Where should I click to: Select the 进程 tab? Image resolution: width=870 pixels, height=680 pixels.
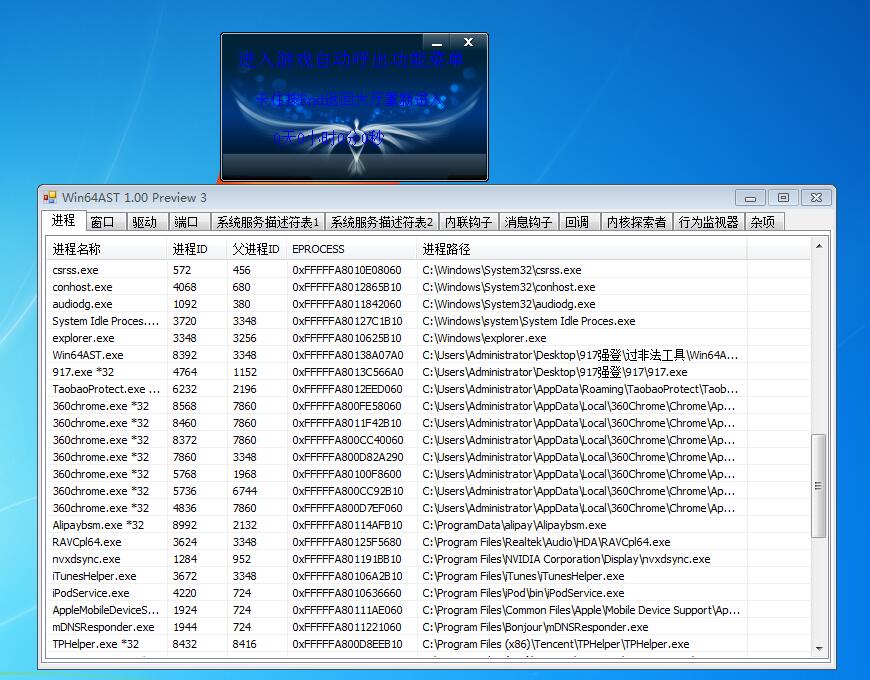point(64,221)
